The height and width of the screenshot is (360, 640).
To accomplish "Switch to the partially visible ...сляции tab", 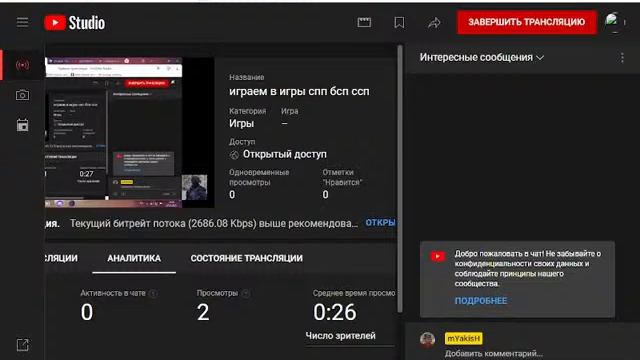I will (x=61, y=258).
